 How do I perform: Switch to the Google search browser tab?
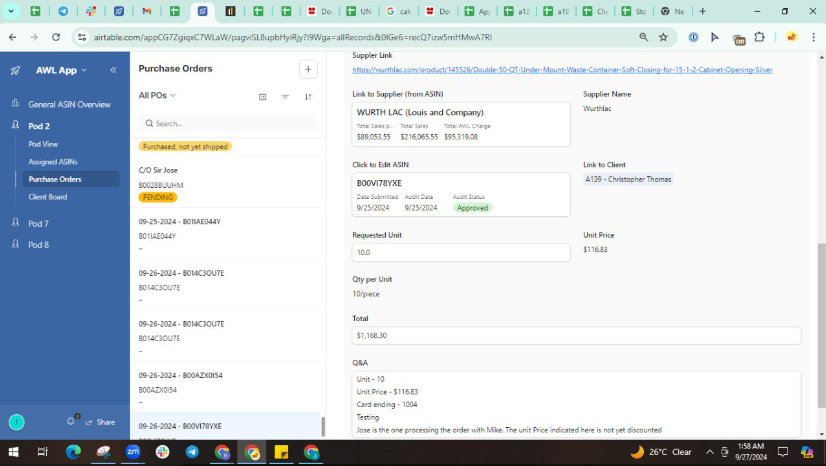point(398,11)
